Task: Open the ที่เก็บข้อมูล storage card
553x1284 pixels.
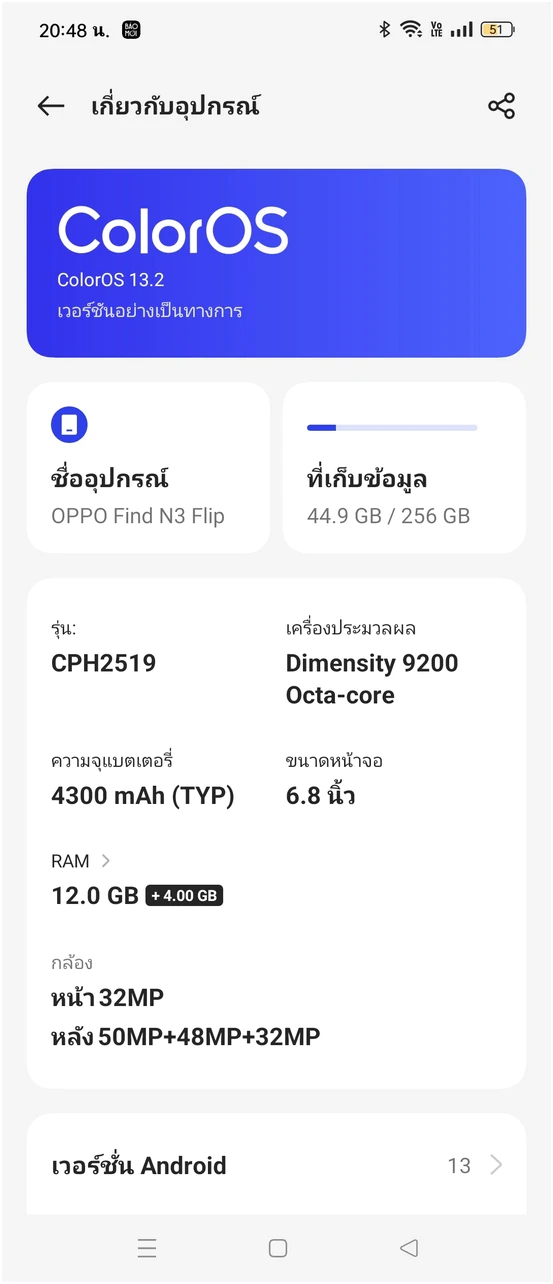Action: pyautogui.click(x=404, y=467)
